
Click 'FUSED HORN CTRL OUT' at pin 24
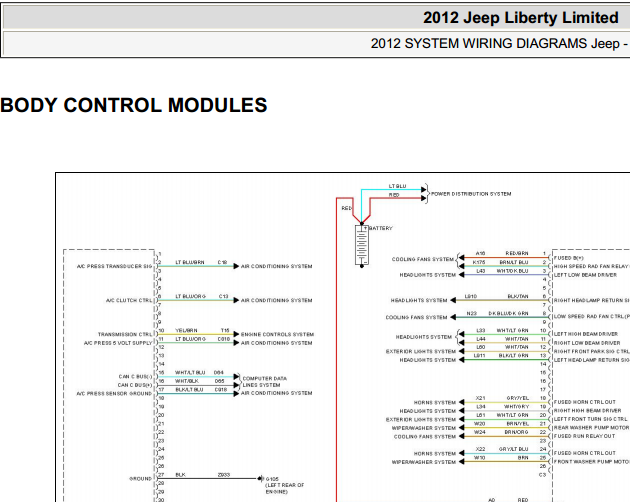coord(585,453)
